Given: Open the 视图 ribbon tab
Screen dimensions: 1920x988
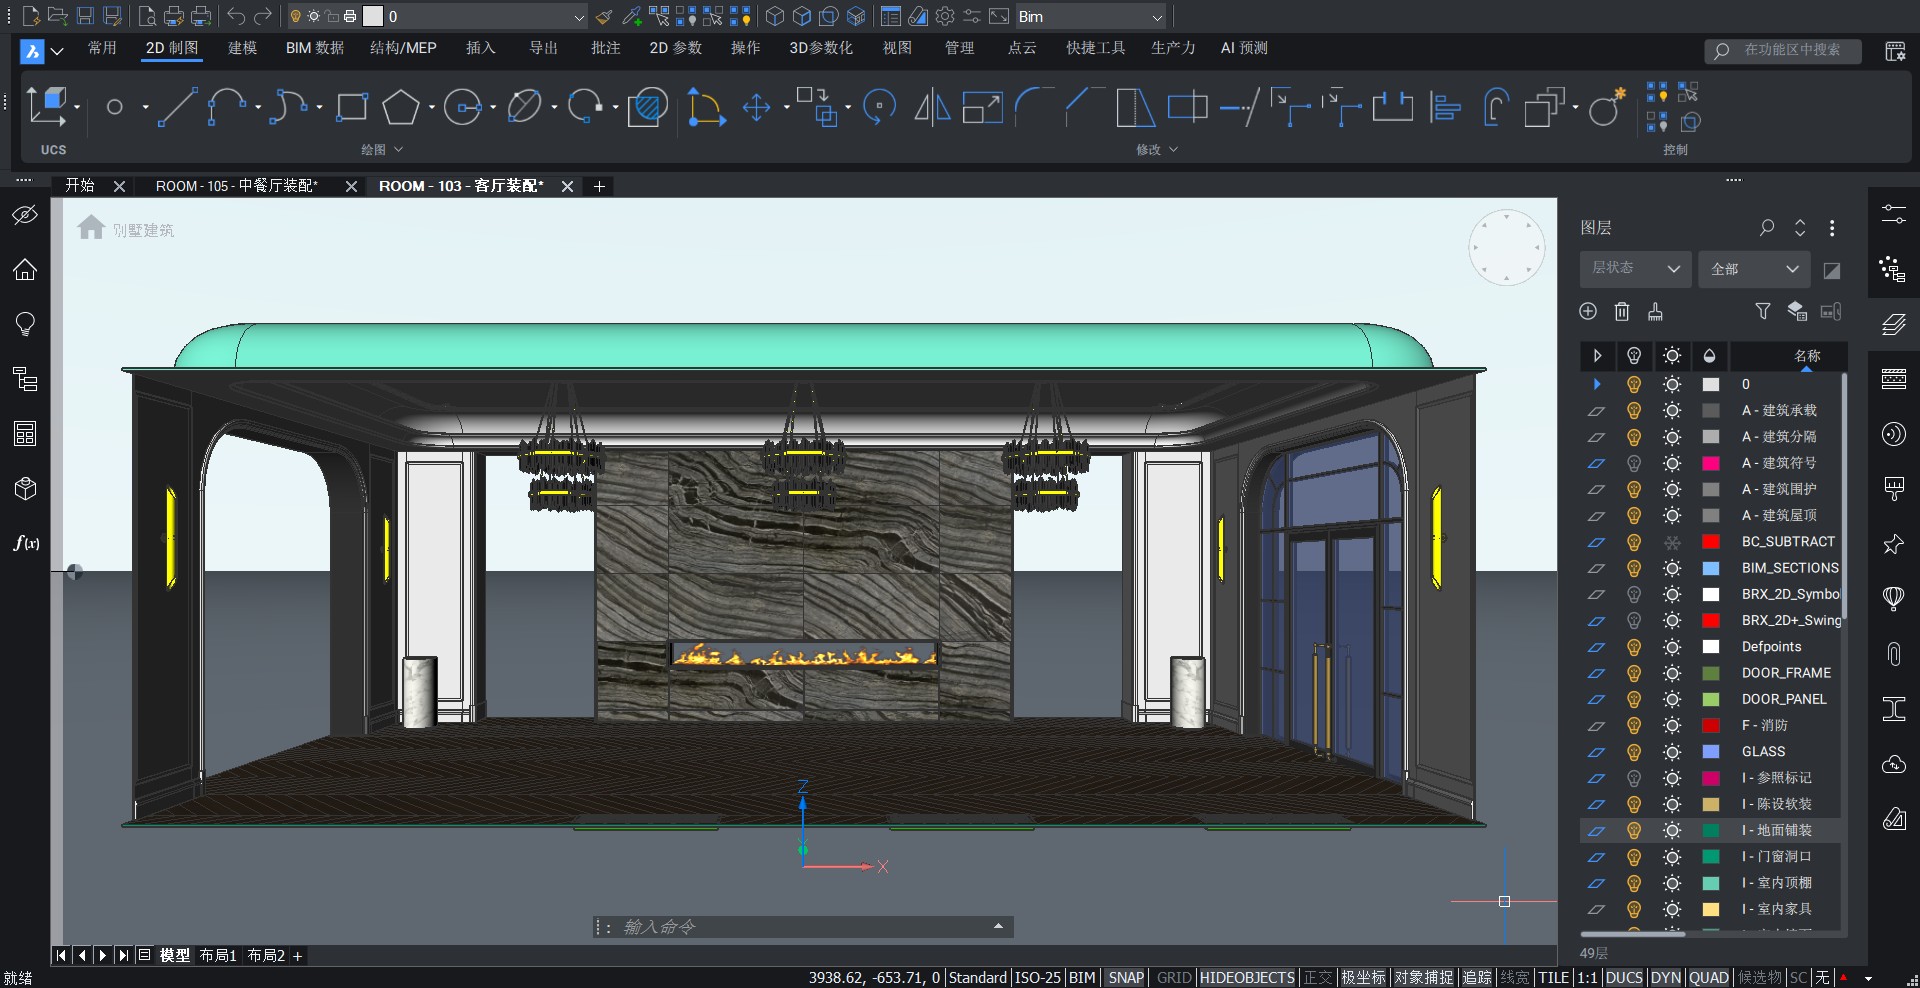Looking at the screenshot, I should [897, 48].
